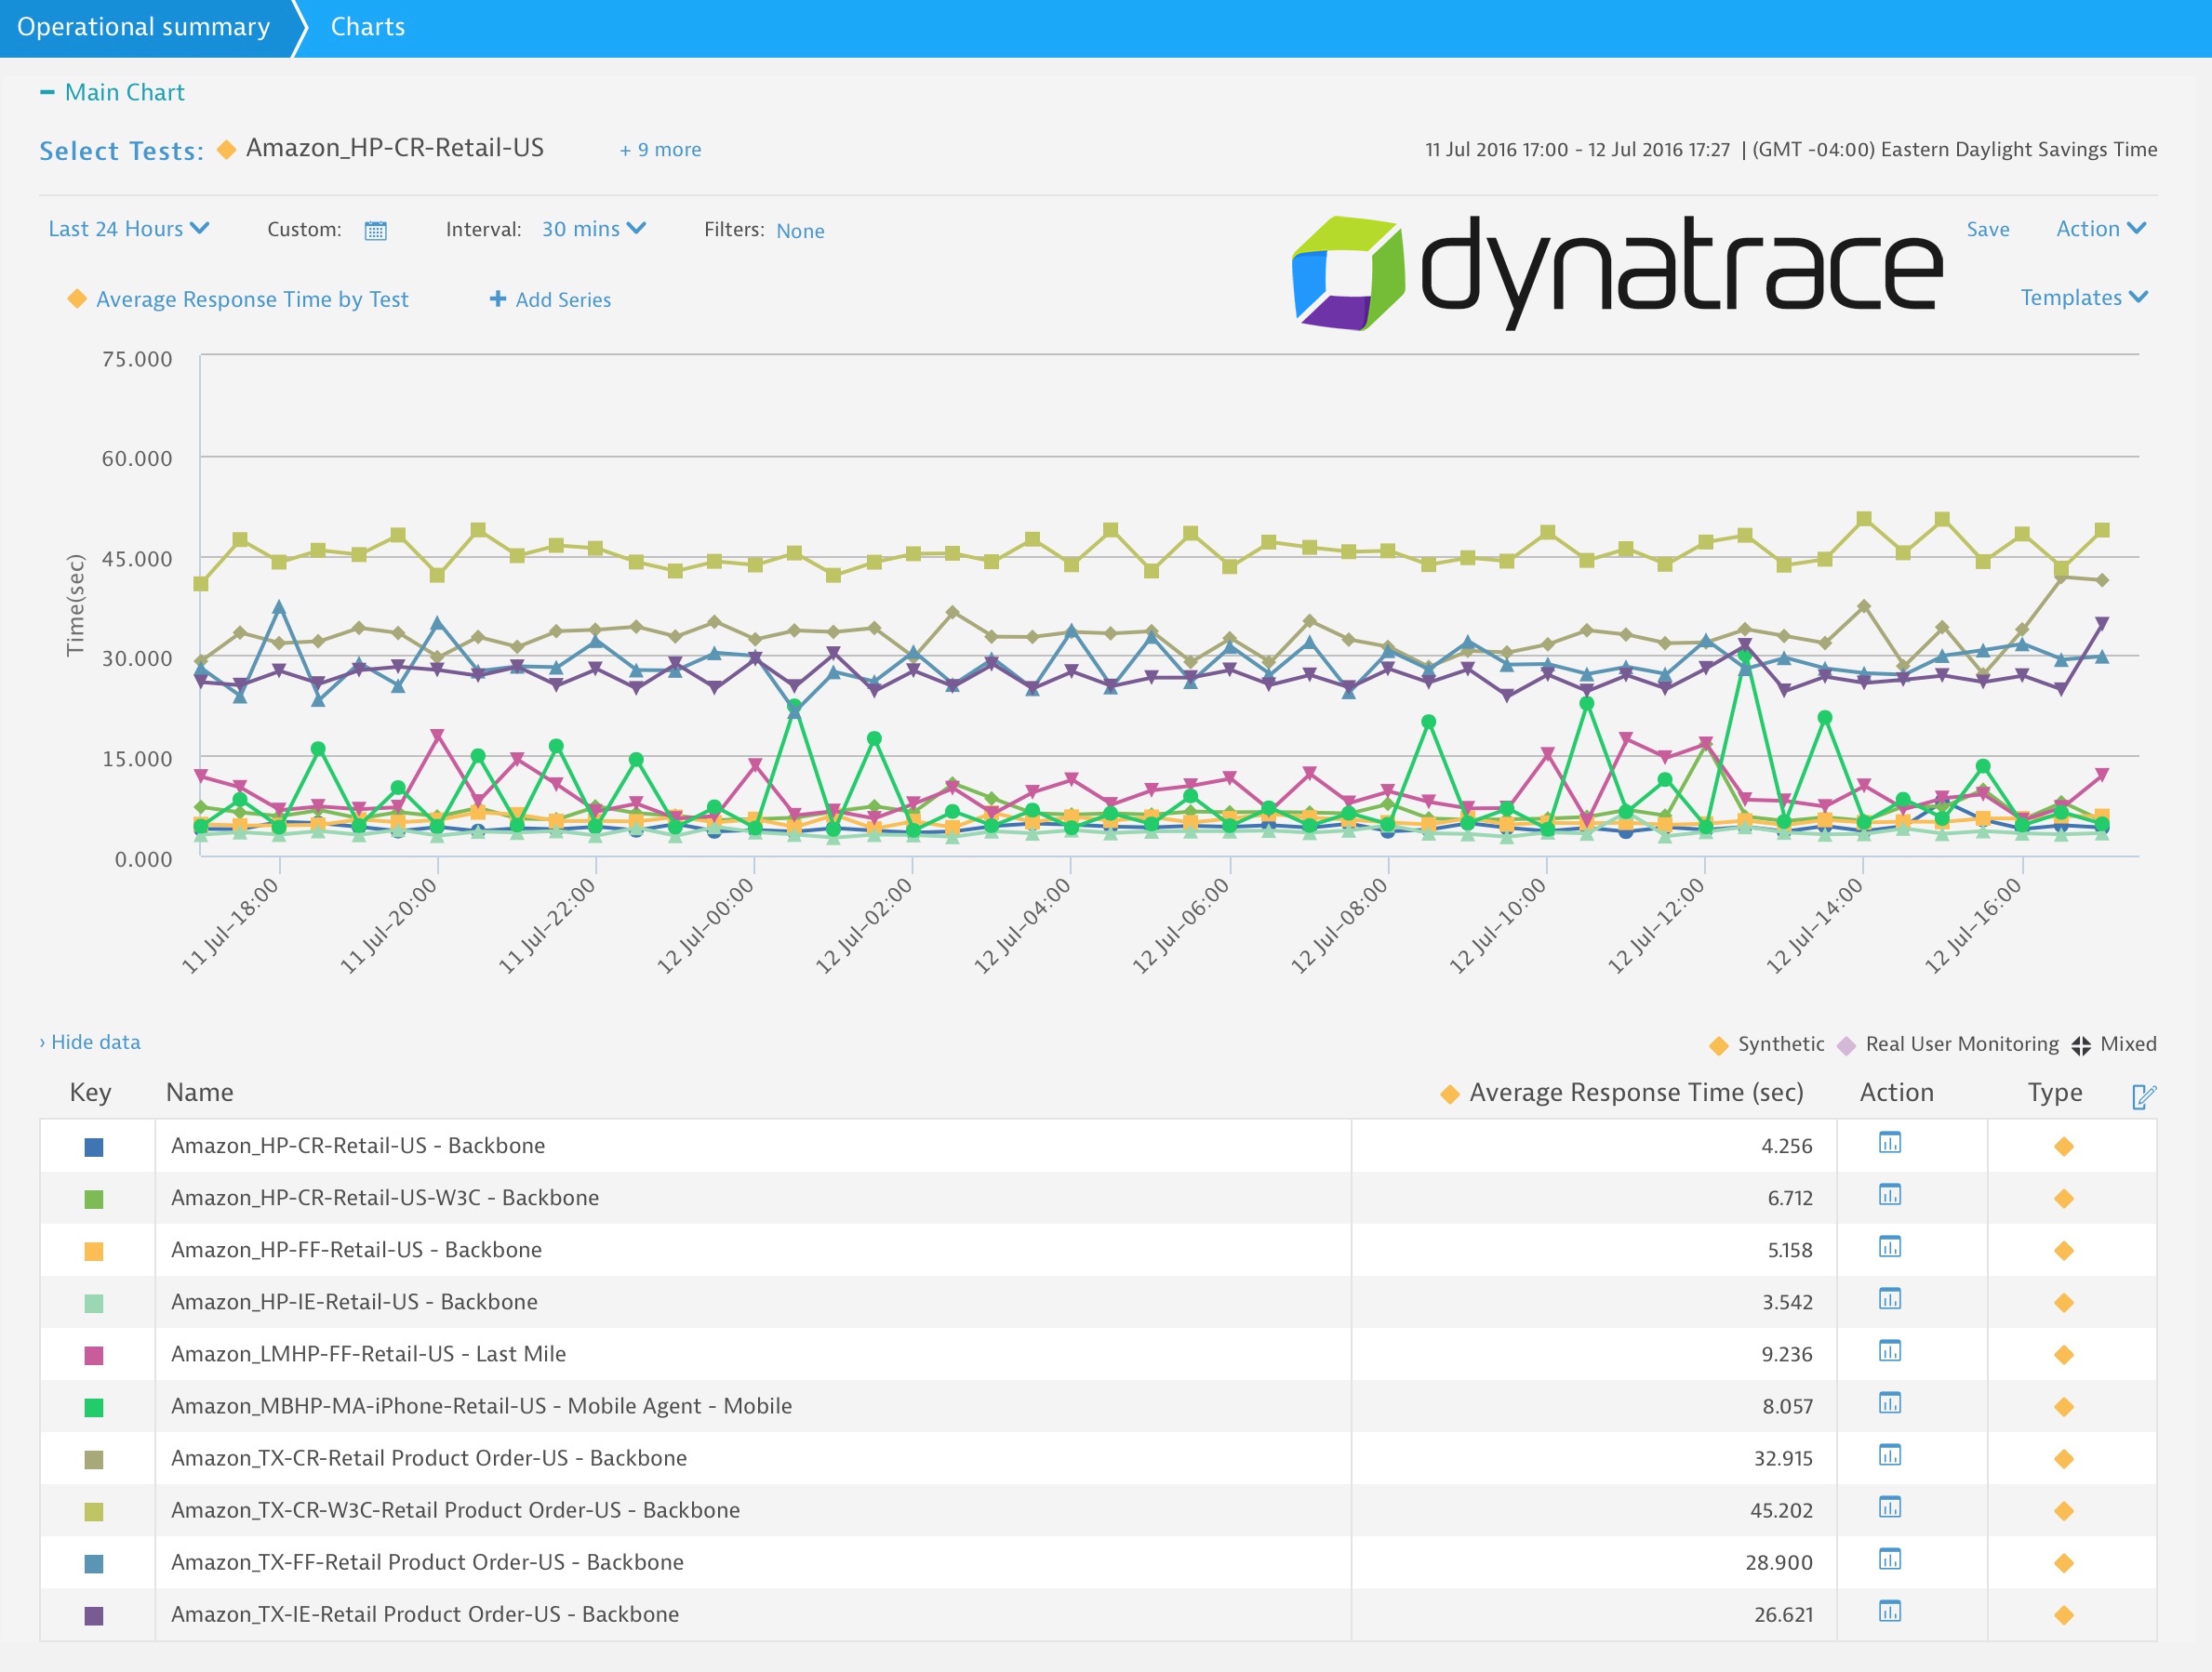This screenshot has height=1672, width=2212.
Task: Click the plus icon beside Add Series
Action: pos(497,298)
